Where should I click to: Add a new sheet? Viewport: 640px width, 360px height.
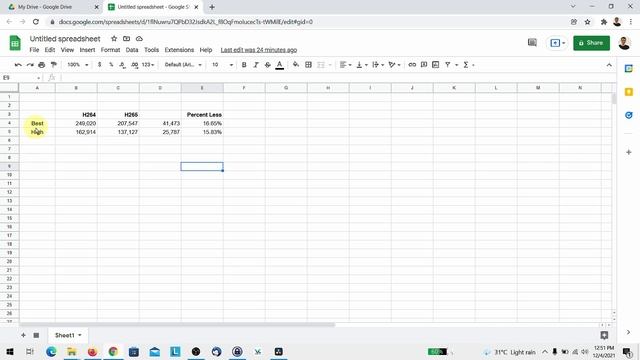23,335
